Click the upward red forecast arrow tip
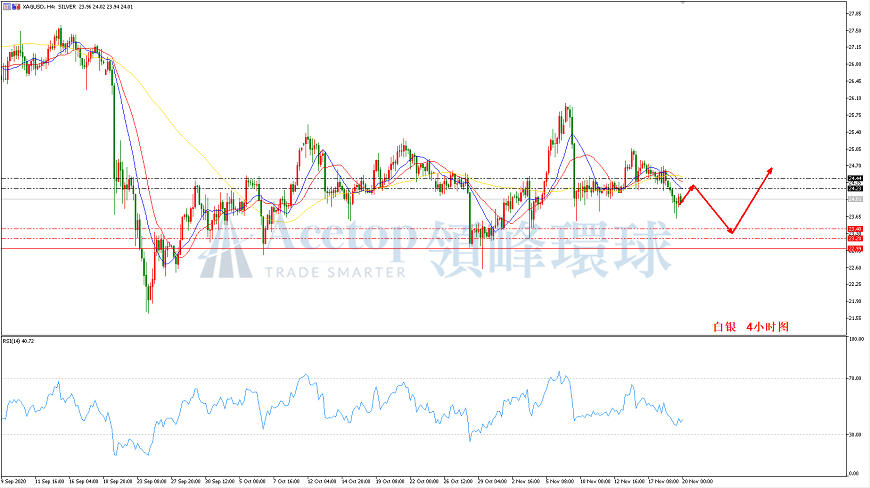The height and width of the screenshot is (488, 870). pos(771,169)
